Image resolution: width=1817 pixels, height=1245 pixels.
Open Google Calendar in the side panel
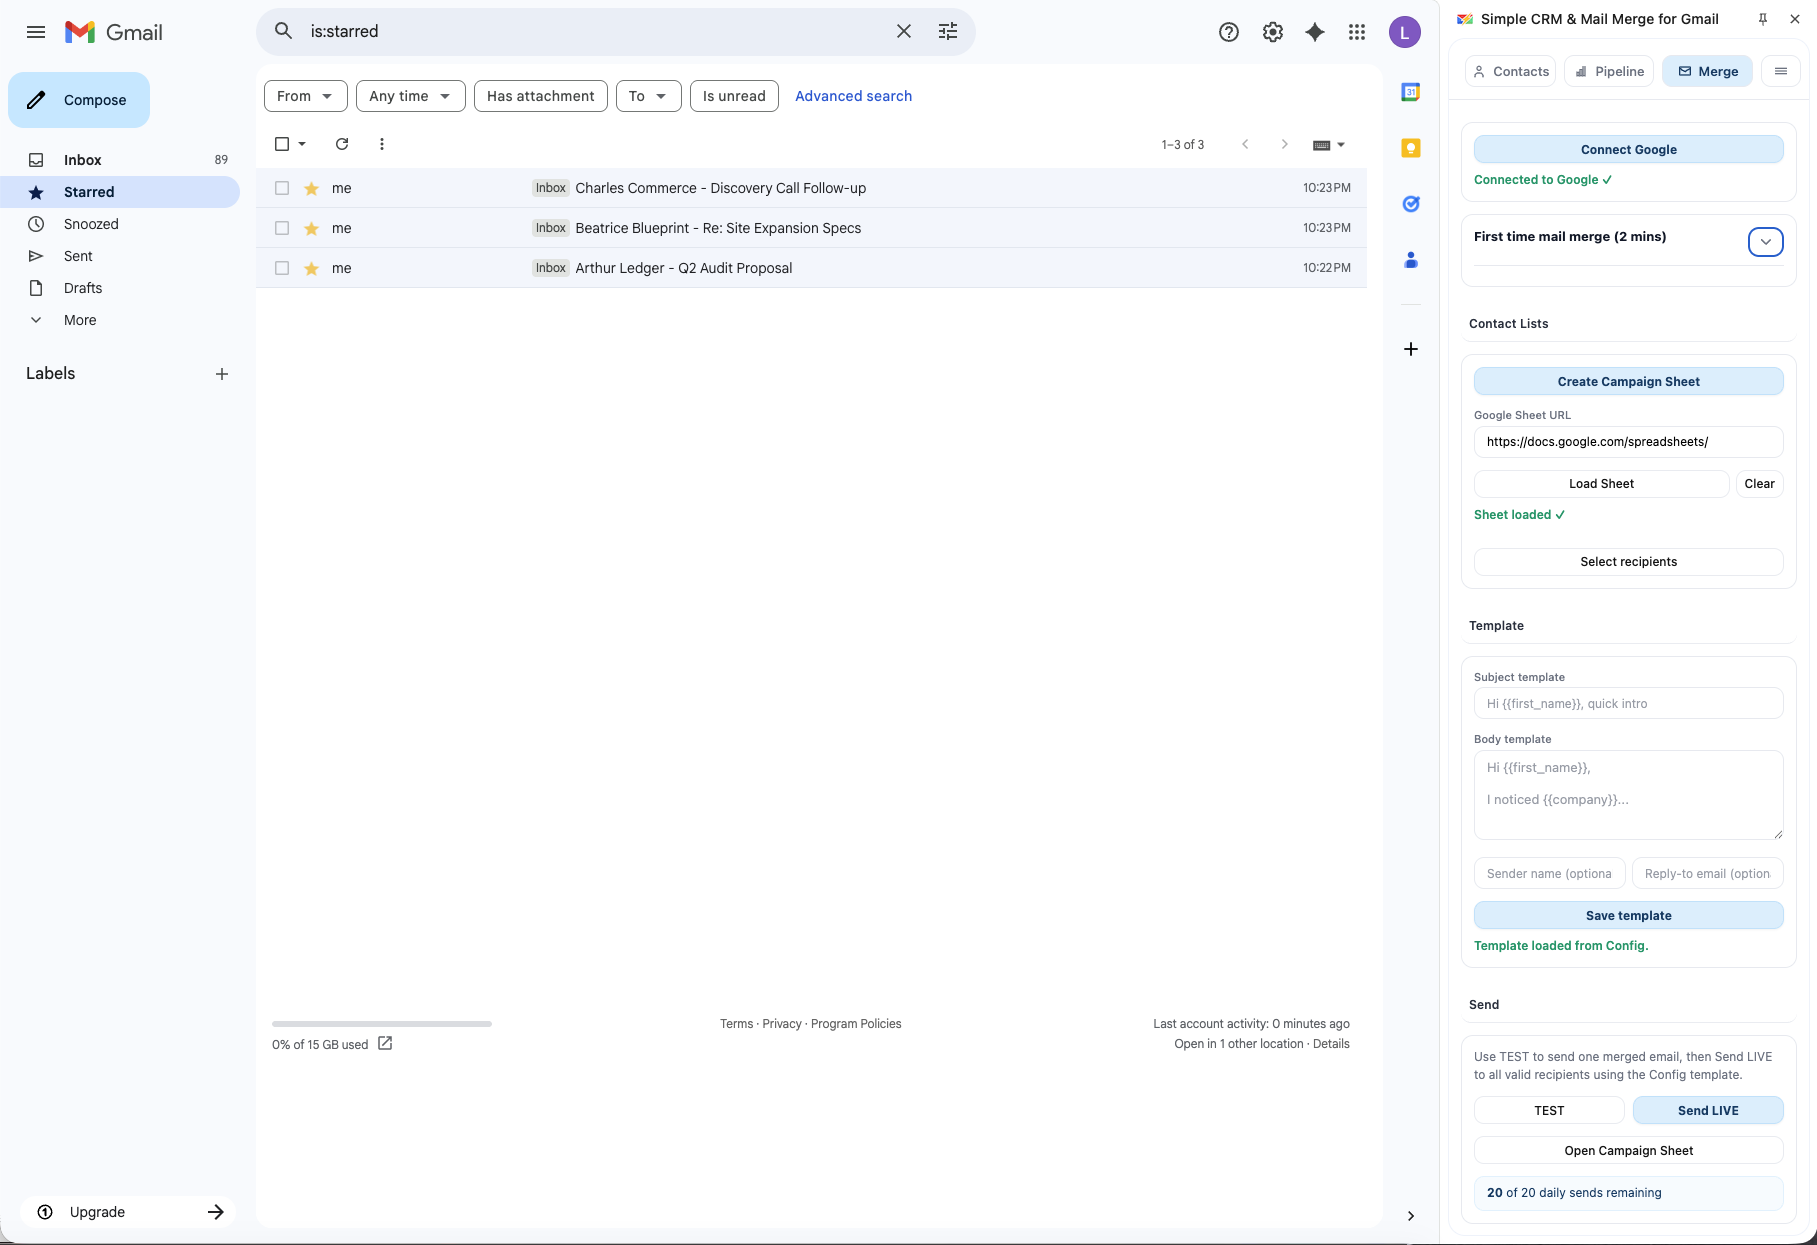[x=1410, y=91]
